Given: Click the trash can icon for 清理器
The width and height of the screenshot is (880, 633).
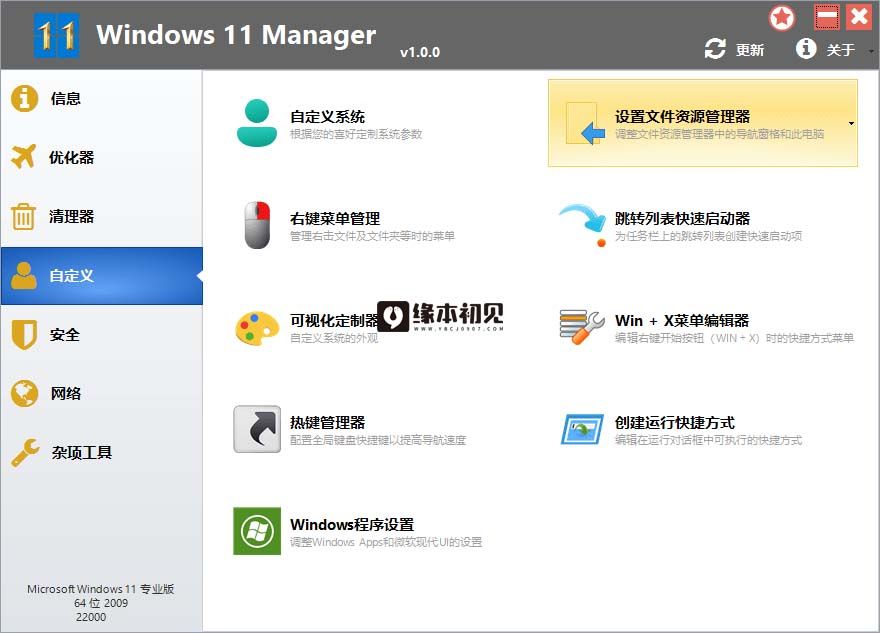Looking at the screenshot, I should point(24,216).
